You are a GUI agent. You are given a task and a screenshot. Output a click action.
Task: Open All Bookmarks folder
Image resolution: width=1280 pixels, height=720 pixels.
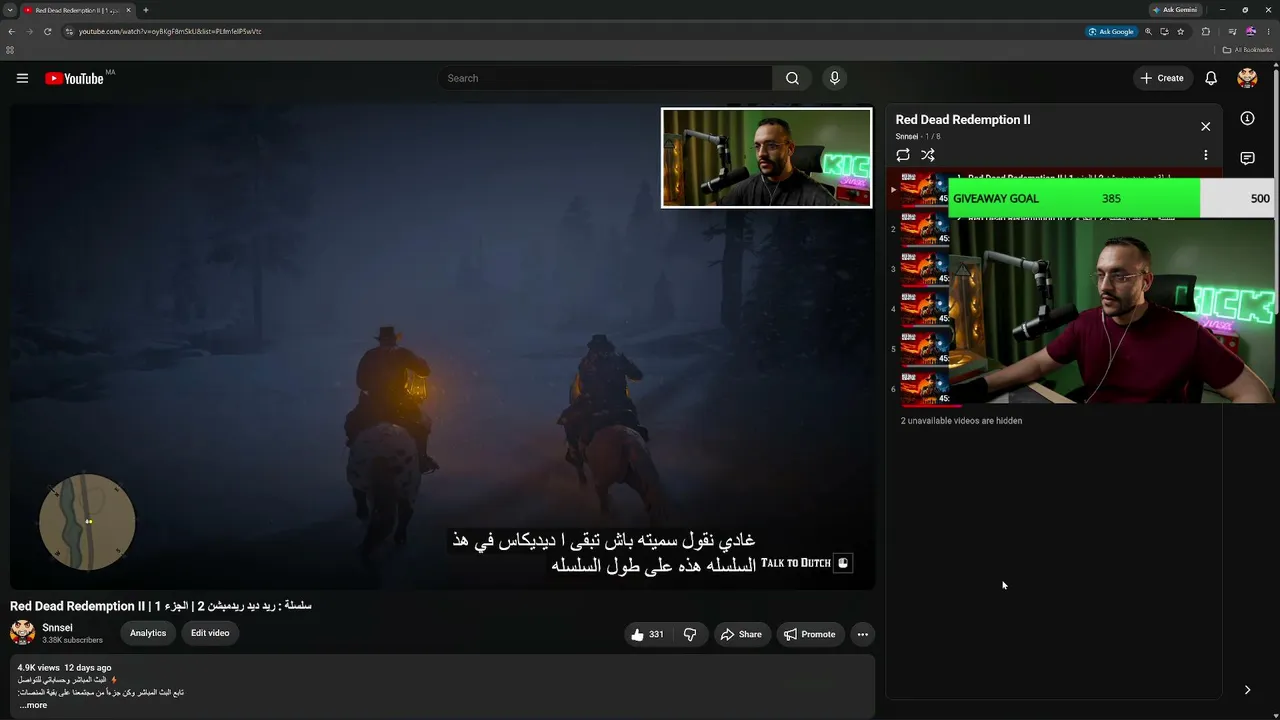[x=1248, y=49]
